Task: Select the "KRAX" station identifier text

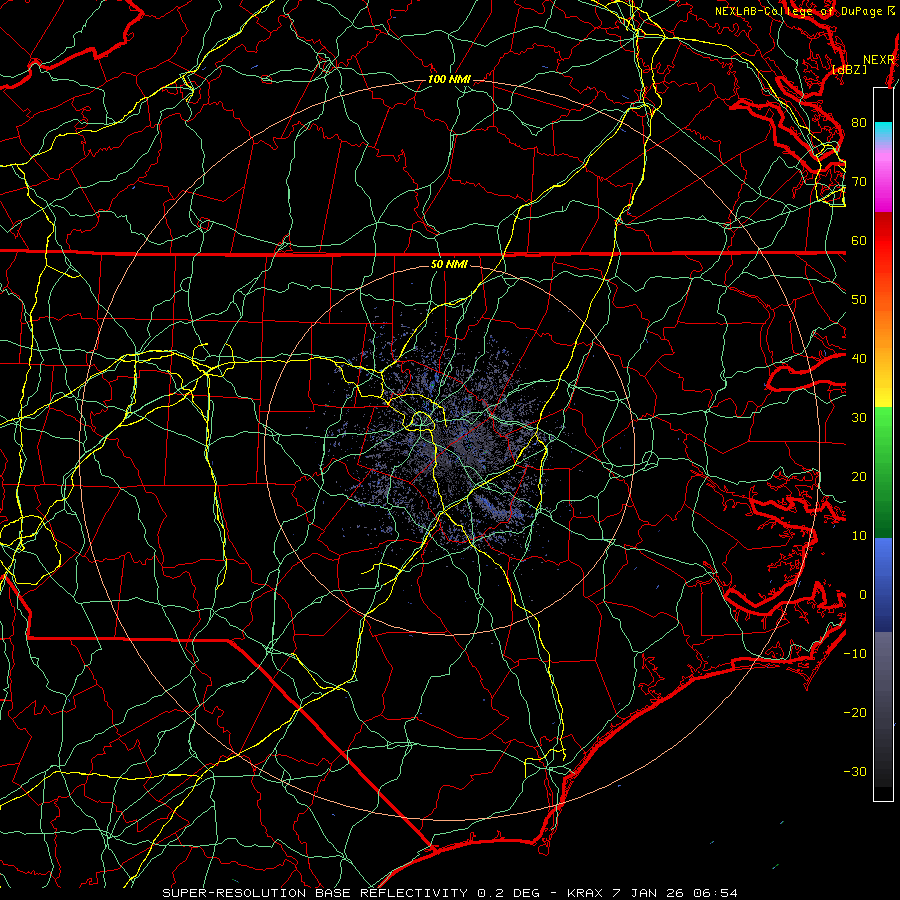Action: click(x=585, y=893)
